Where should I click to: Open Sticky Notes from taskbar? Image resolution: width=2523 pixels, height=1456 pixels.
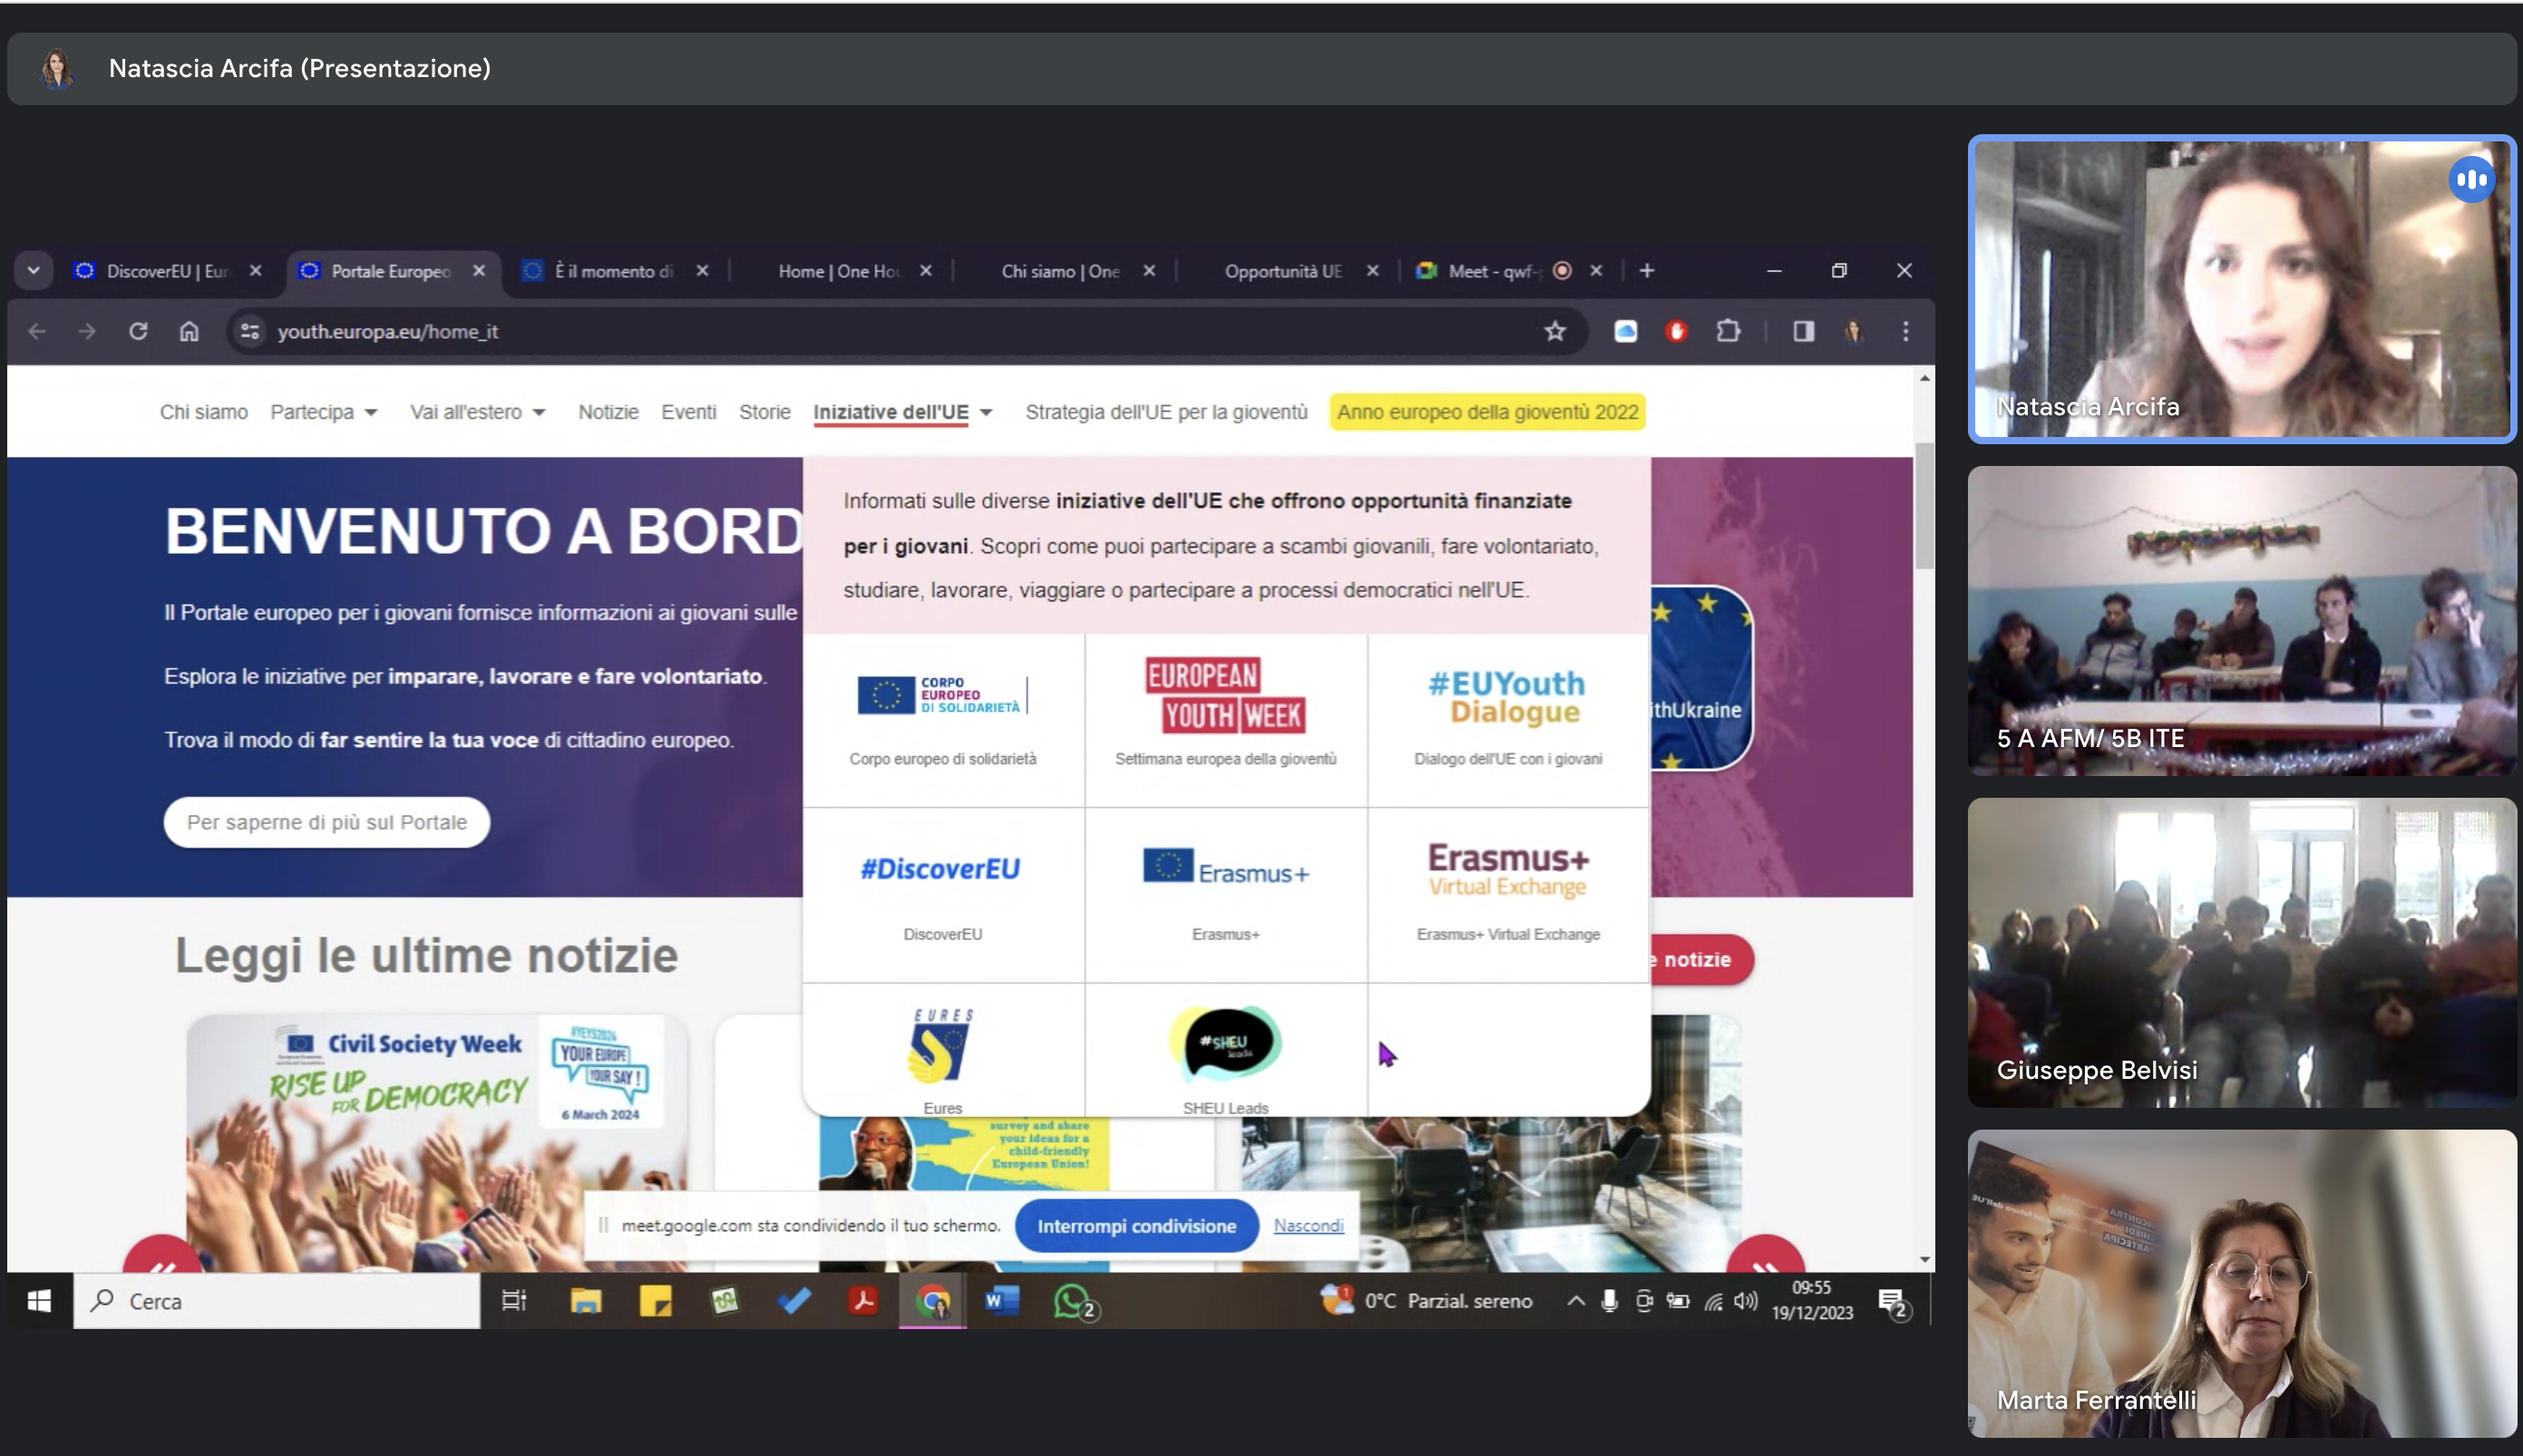(656, 1301)
